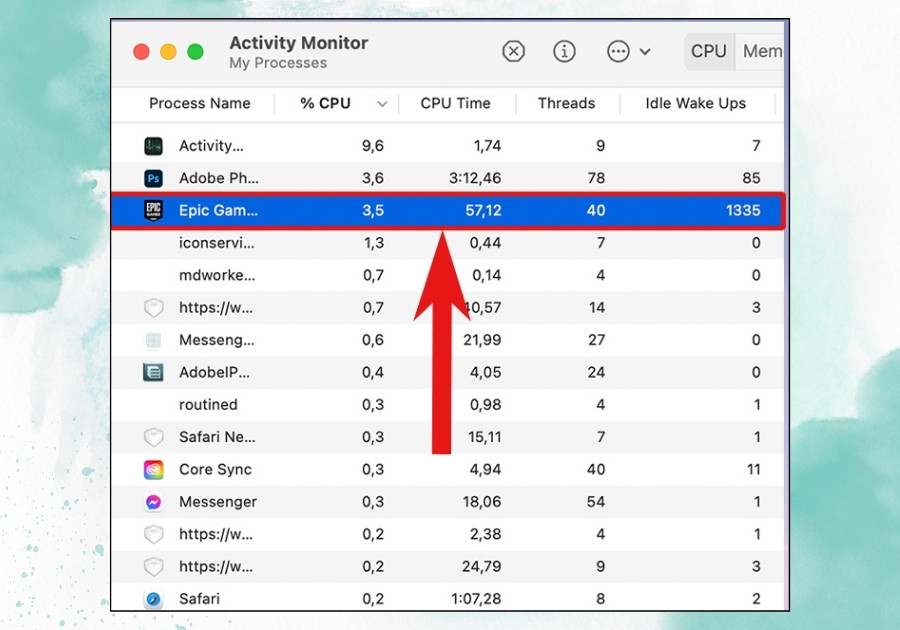Sort by Threads column header
Image resolution: width=900 pixels, height=630 pixels.
click(567, 103)
